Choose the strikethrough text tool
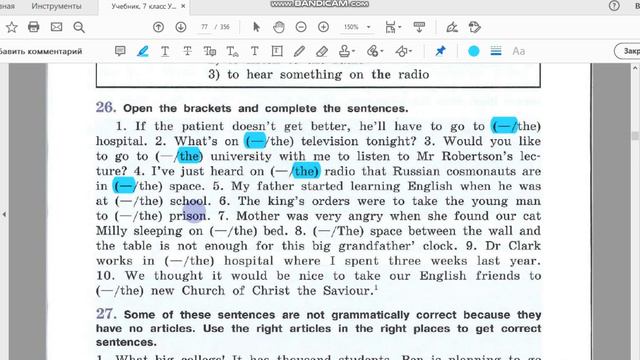640x360 pixels. [187, 51]
